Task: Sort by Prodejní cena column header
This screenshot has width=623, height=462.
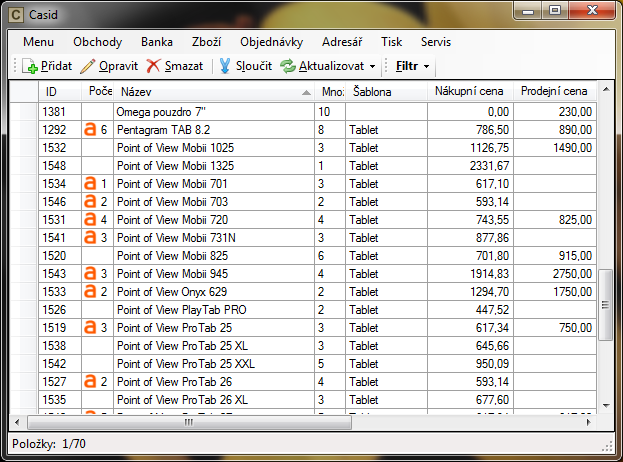Action: click(555, 92)
